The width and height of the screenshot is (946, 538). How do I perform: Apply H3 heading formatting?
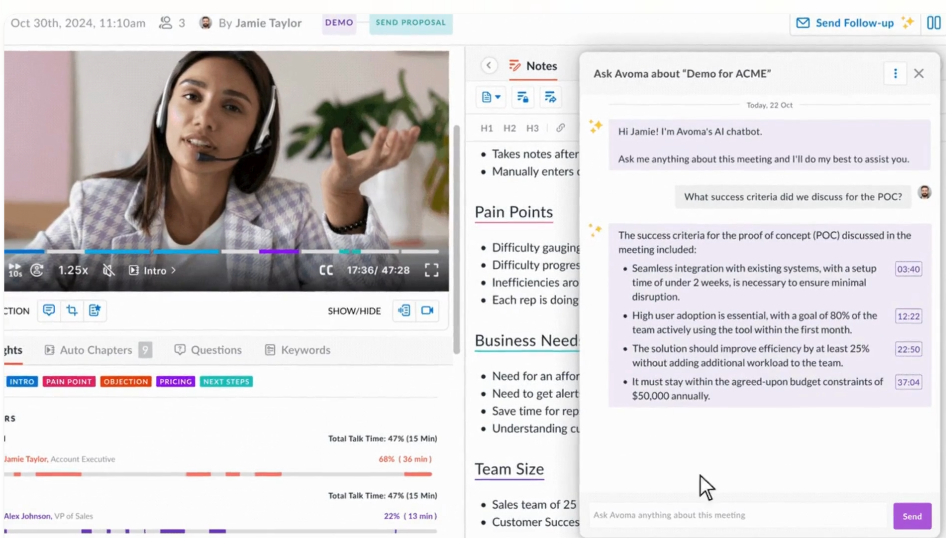[532, 128]
